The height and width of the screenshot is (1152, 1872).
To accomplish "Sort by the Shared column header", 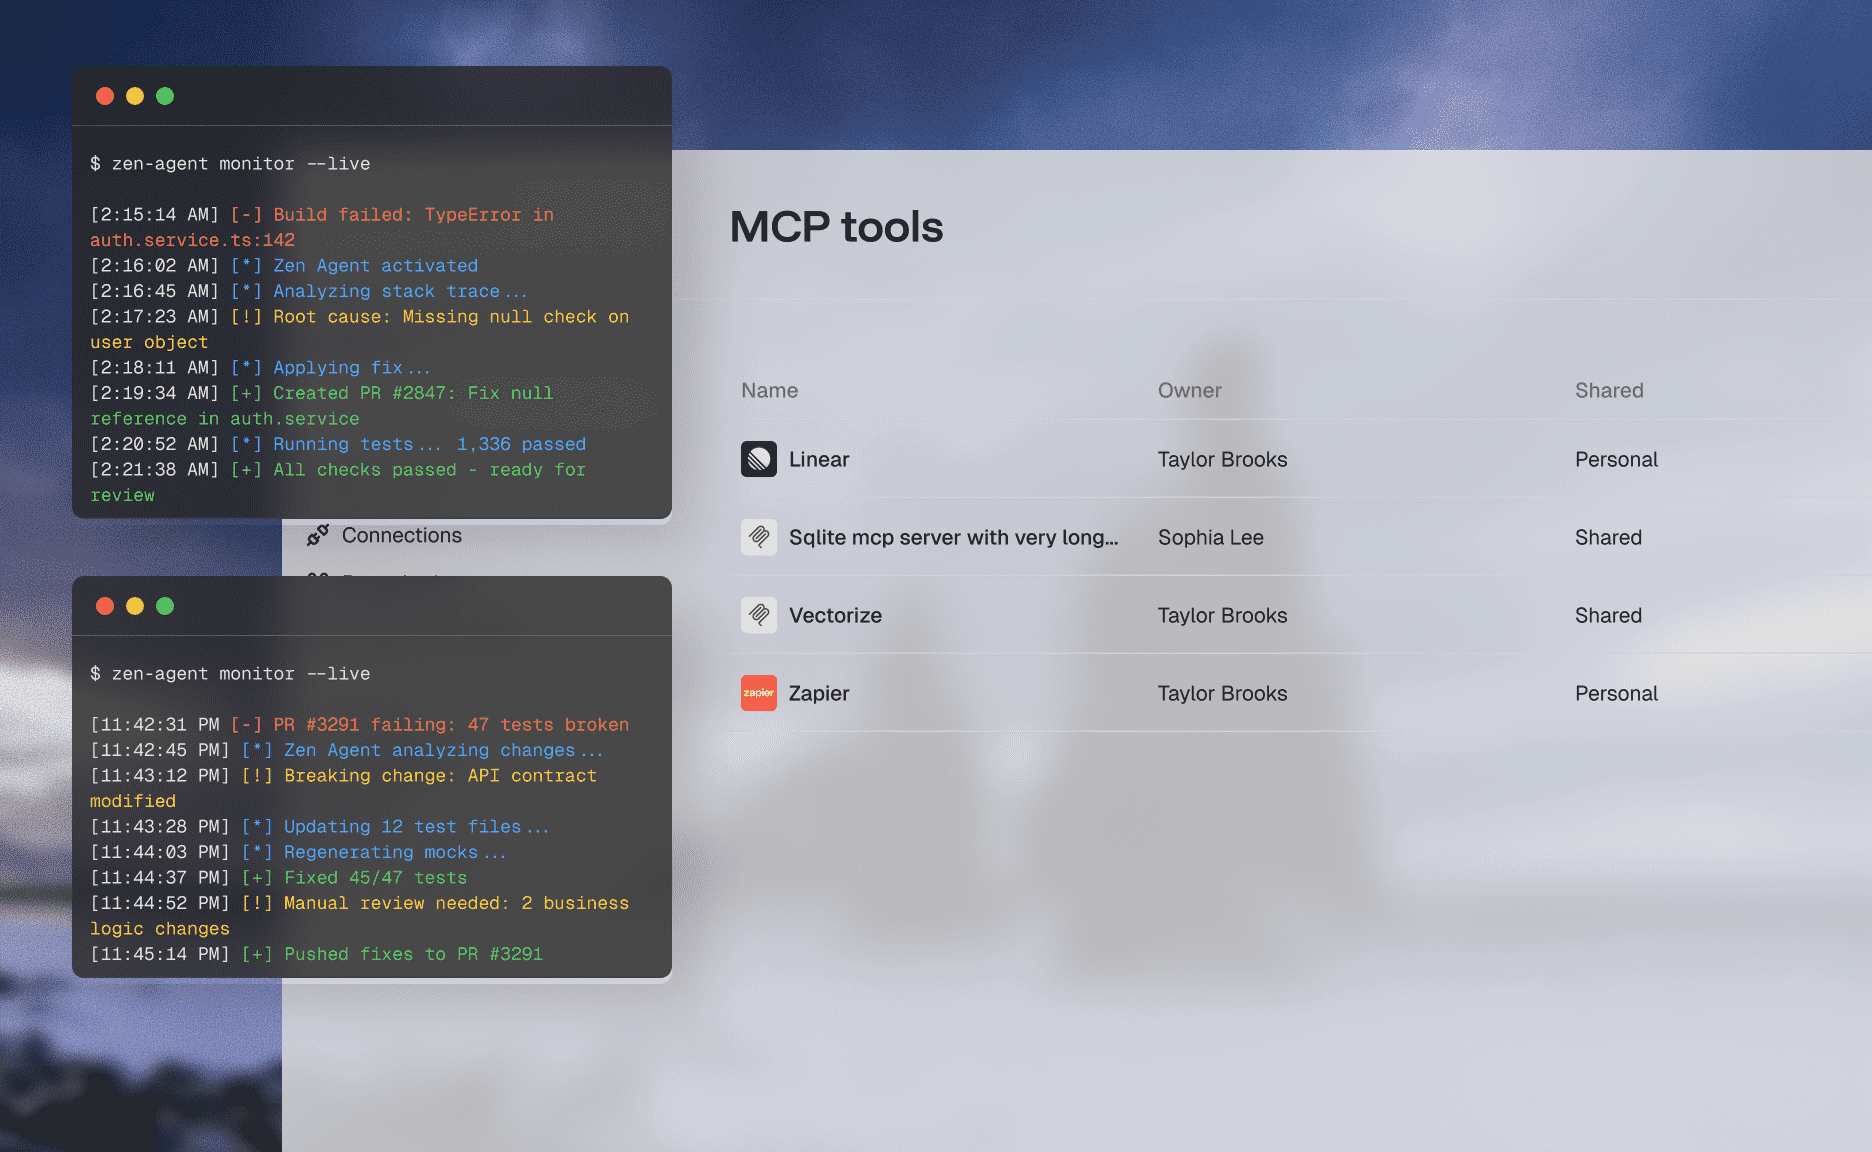I will pyautogui.click(x=1609, y=390).
